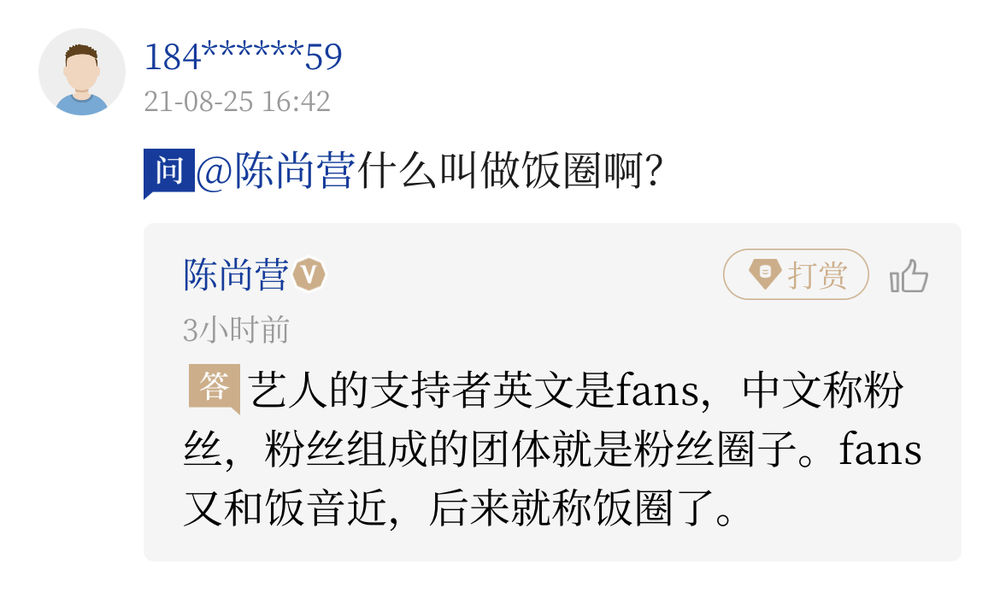Click the answer's middle line about 粉丝圈子

click(550, 450)
